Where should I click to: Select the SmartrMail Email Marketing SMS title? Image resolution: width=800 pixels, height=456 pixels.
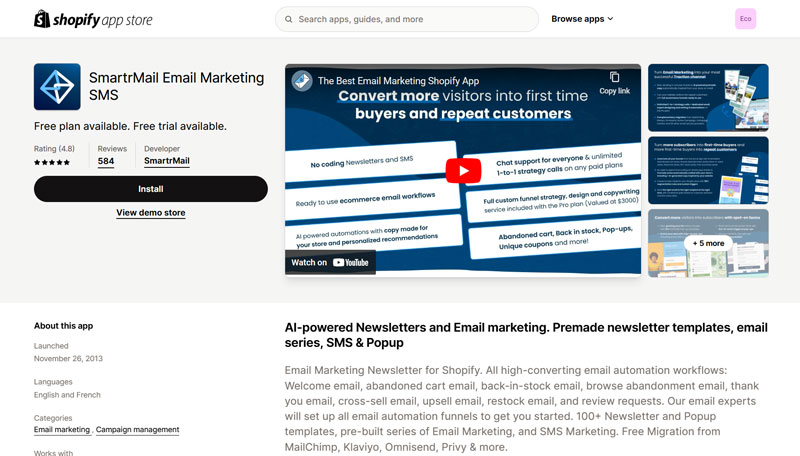(x=177, y=86)
